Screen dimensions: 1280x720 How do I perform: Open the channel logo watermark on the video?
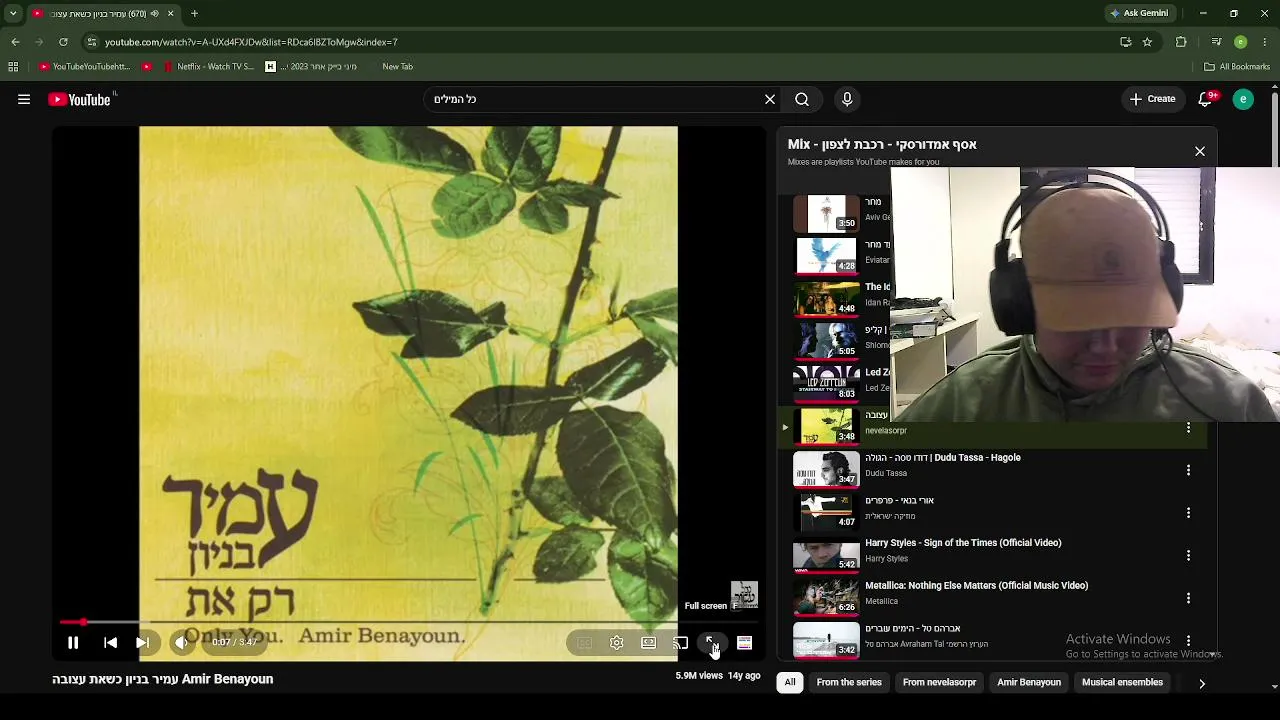pyautogui.click(x=744, y=595)
